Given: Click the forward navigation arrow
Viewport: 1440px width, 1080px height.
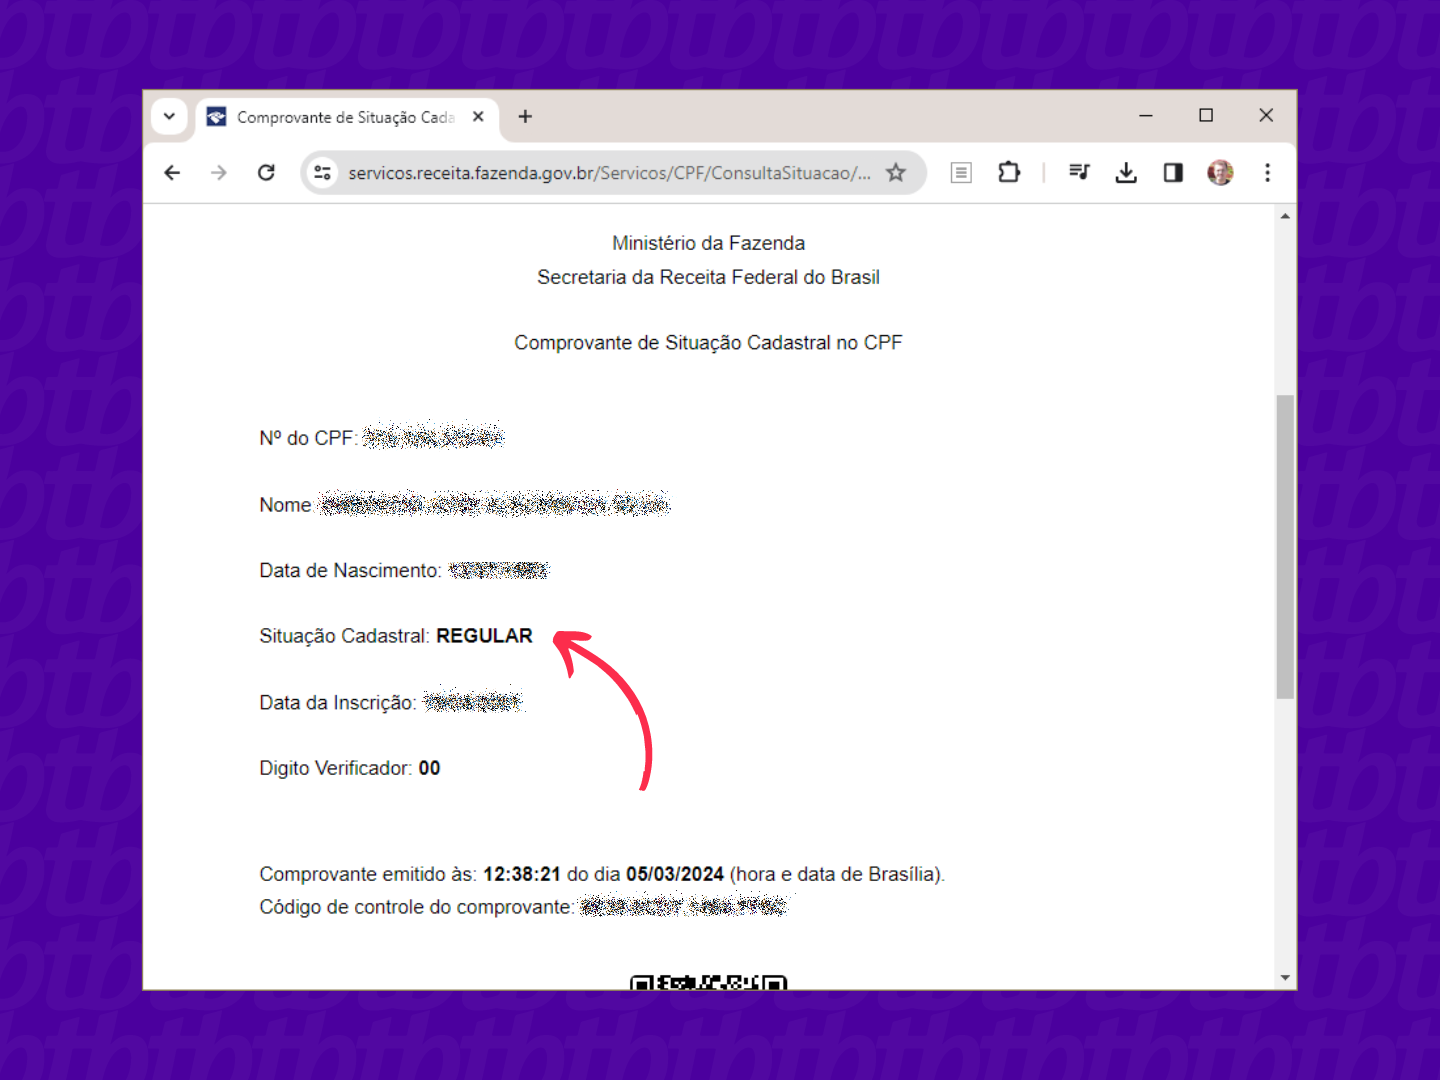Looking at the screenshot, I should coord(219,172).
